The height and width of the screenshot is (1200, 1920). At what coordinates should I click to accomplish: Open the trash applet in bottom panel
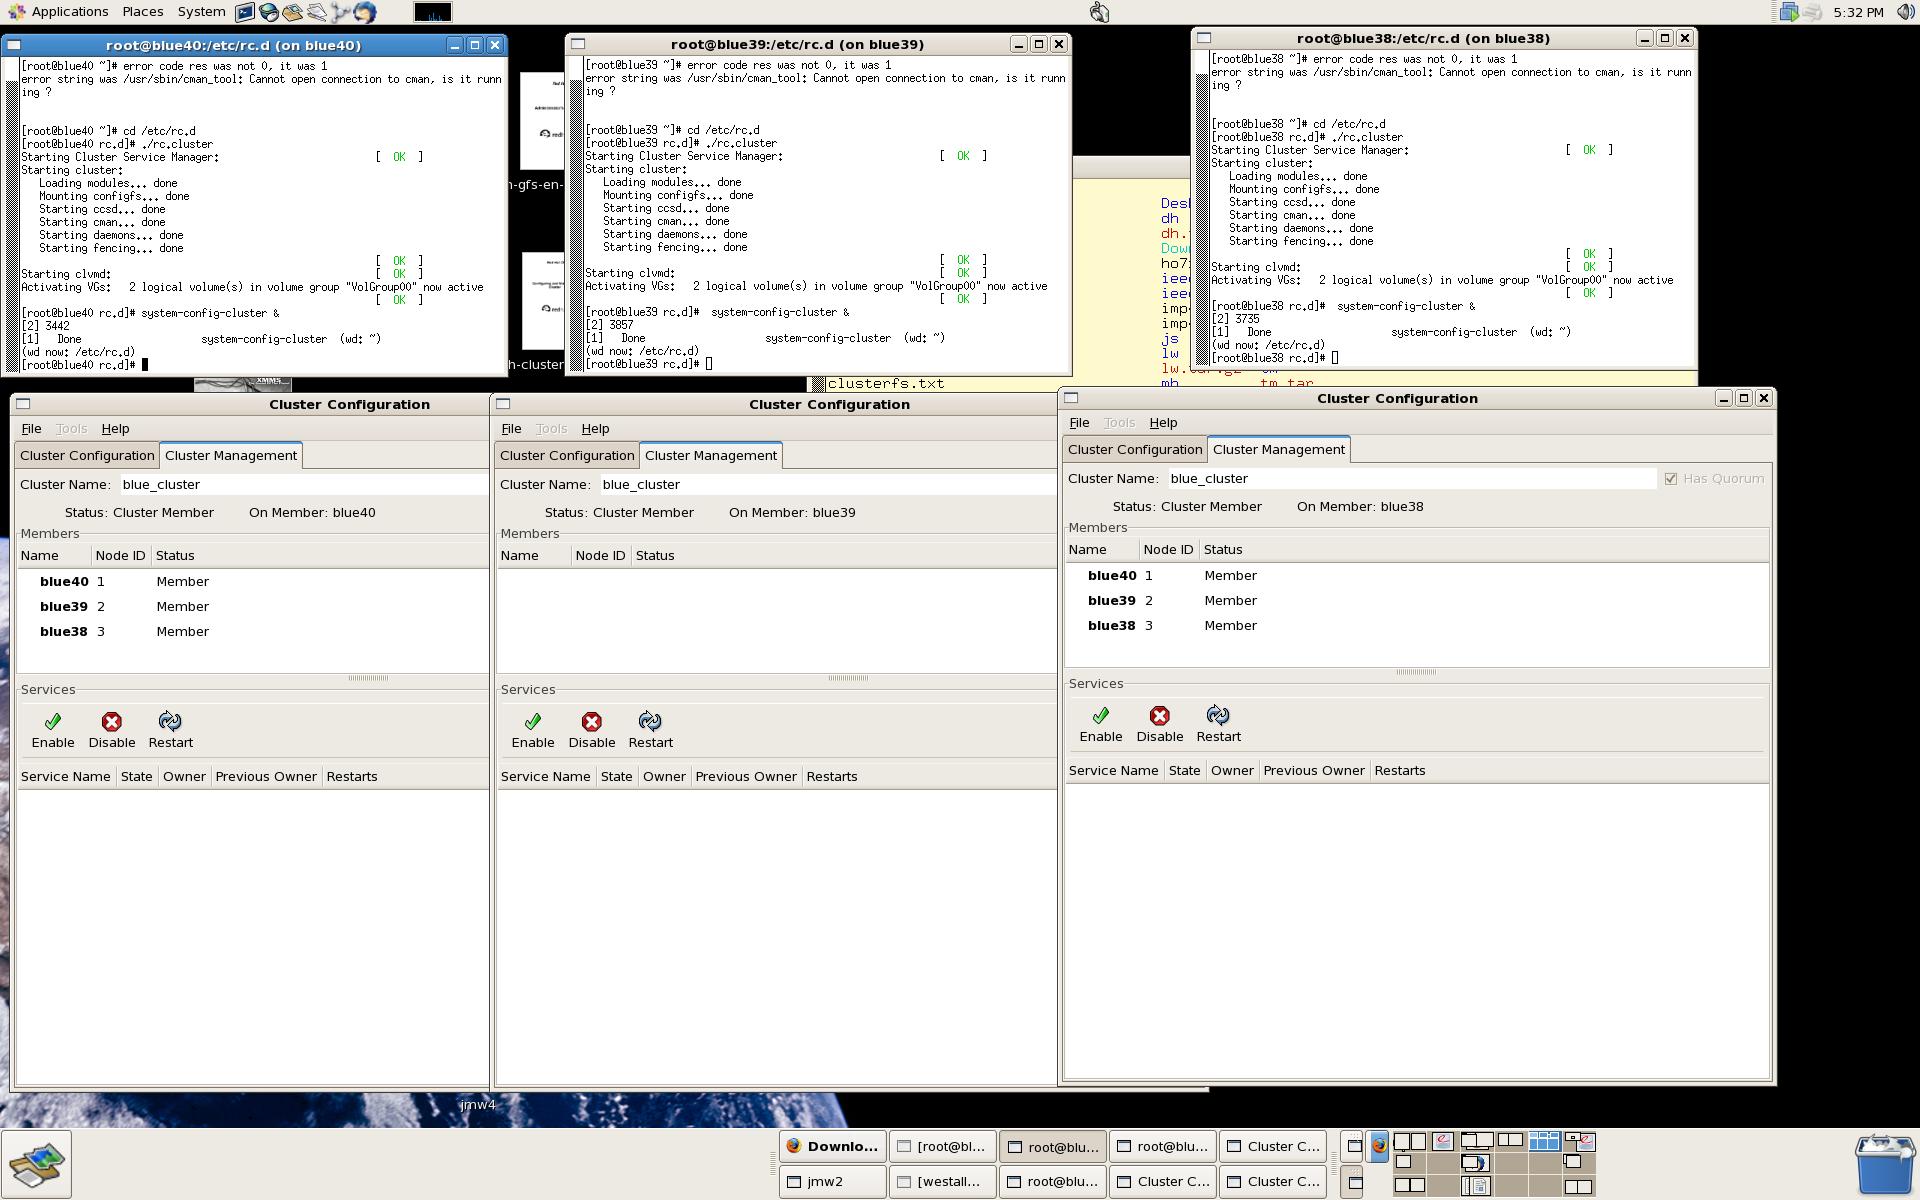pos(1884,1163)
